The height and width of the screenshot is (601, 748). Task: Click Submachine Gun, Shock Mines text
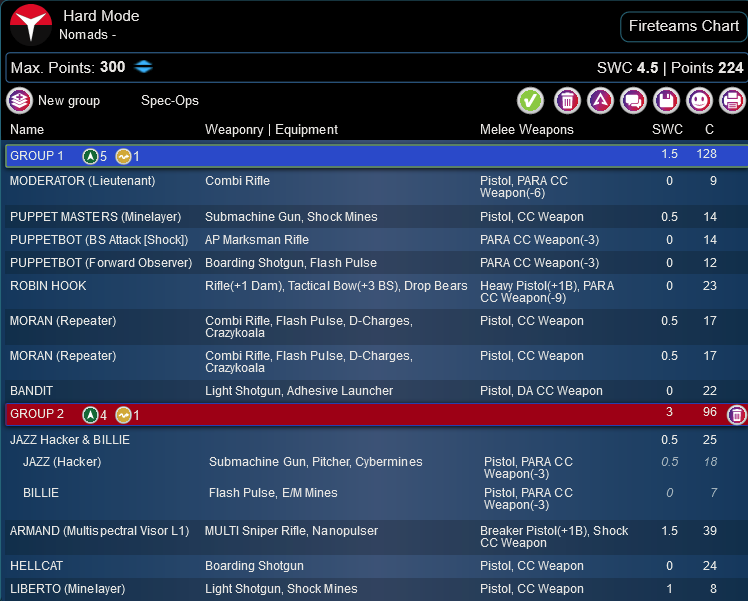(291, 217)
